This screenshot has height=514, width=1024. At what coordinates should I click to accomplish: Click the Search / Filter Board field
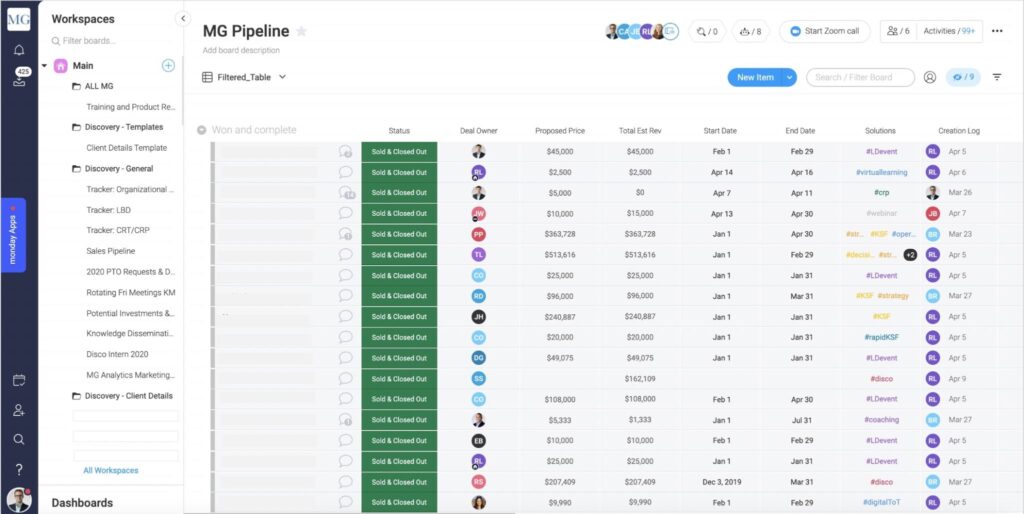pos(860,77)
